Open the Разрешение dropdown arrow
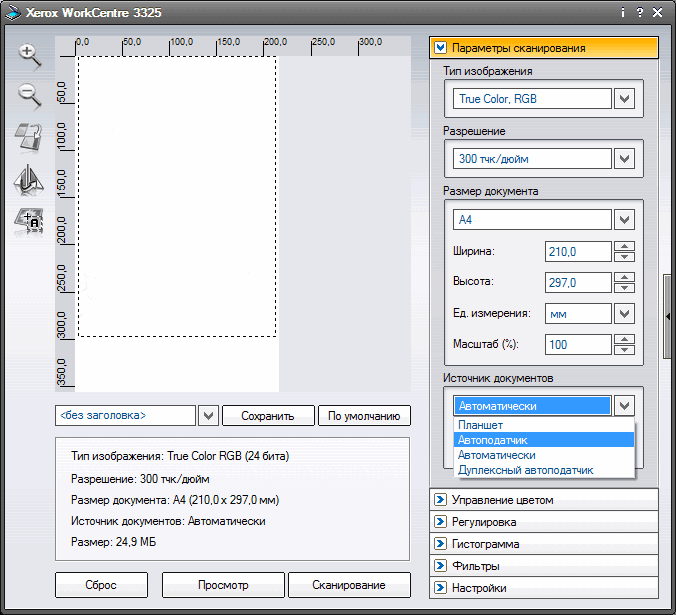Screen dimensions: 676x615 point(624,159)
